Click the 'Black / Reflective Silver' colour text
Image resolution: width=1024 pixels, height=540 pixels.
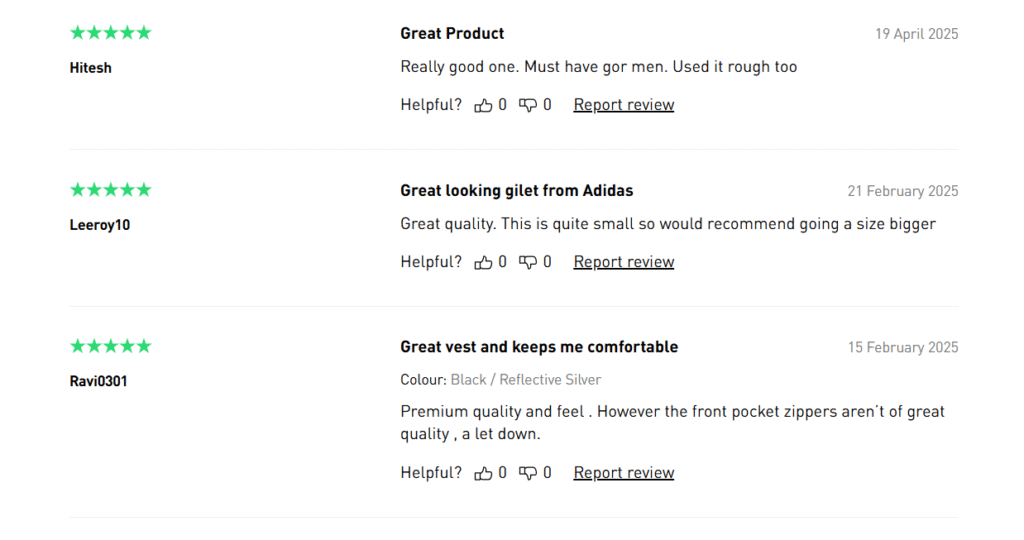(x=526, y=380)
